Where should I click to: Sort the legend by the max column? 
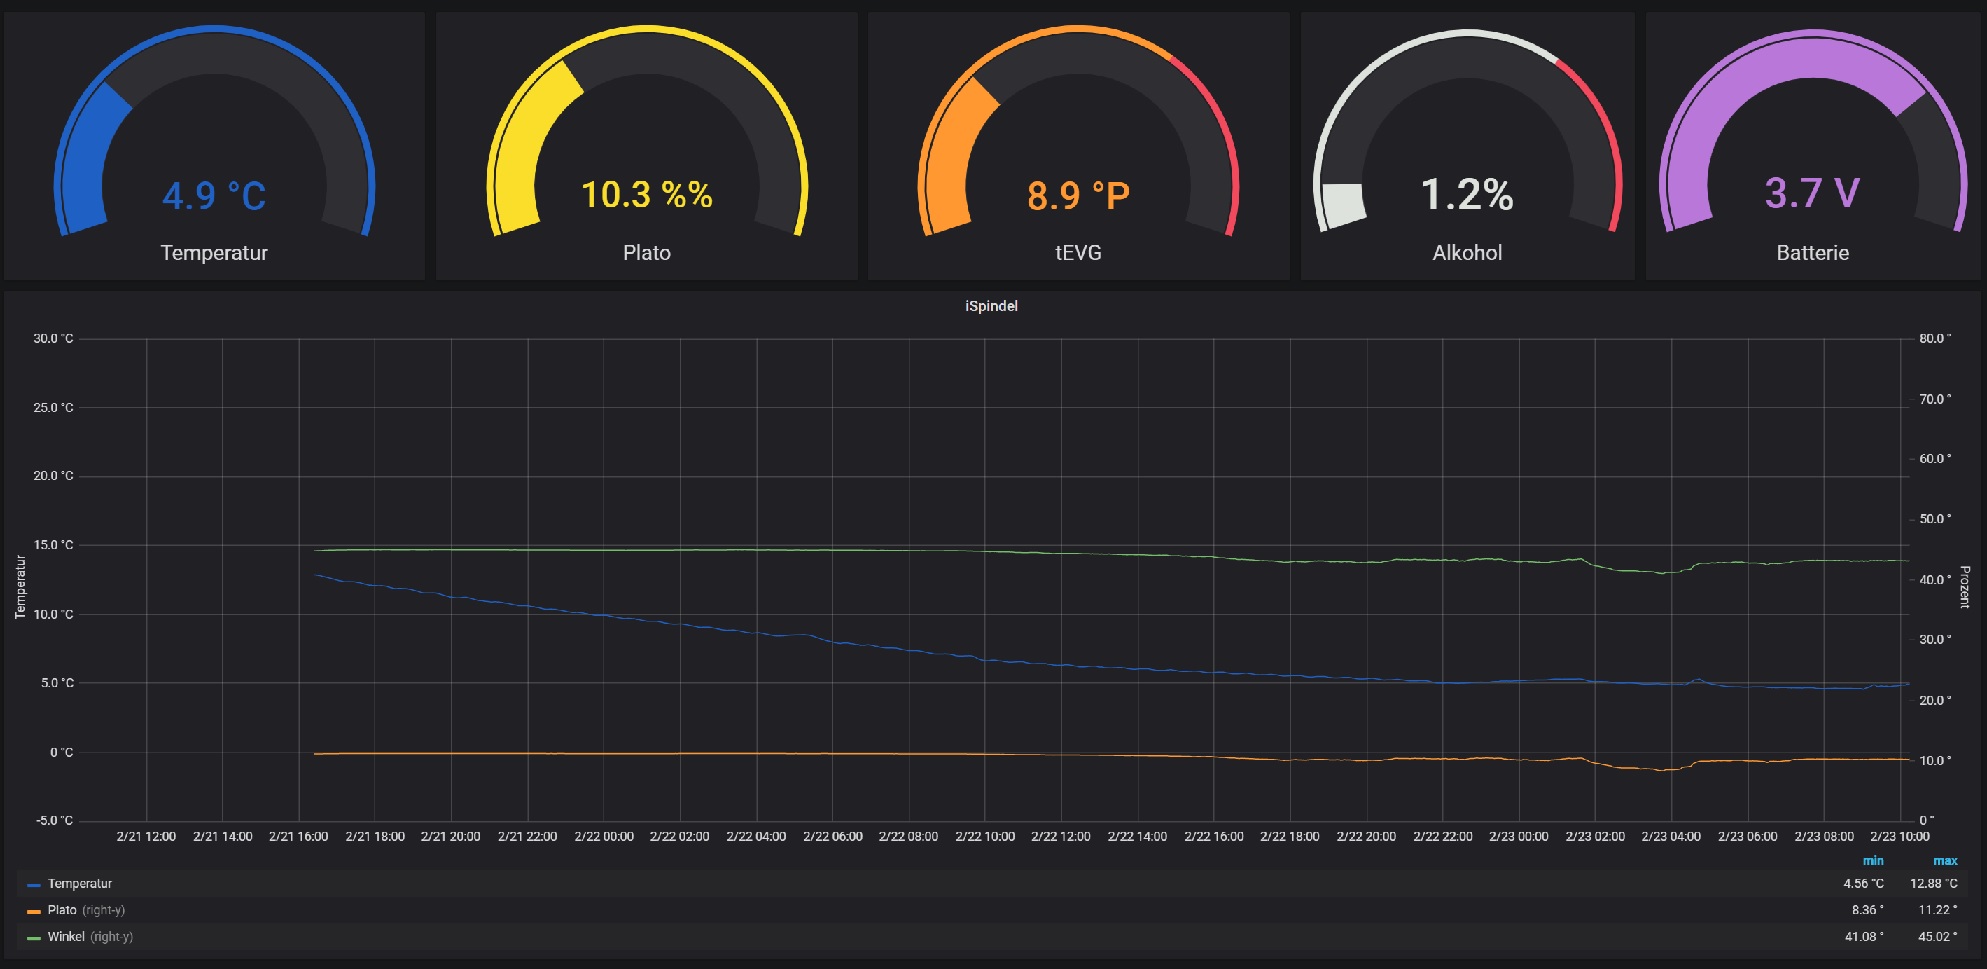point(1945,861)
